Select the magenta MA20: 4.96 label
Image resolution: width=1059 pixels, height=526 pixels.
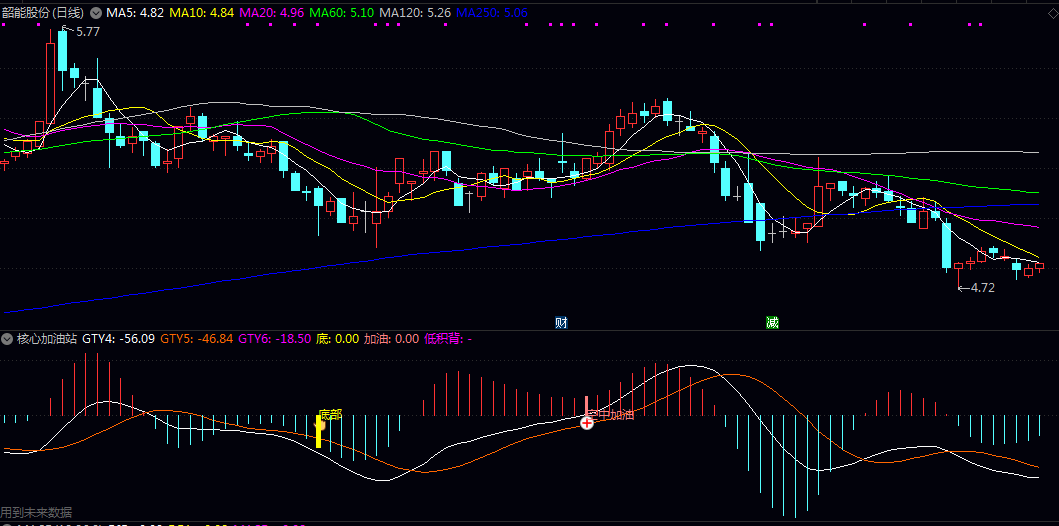(272, 13)
